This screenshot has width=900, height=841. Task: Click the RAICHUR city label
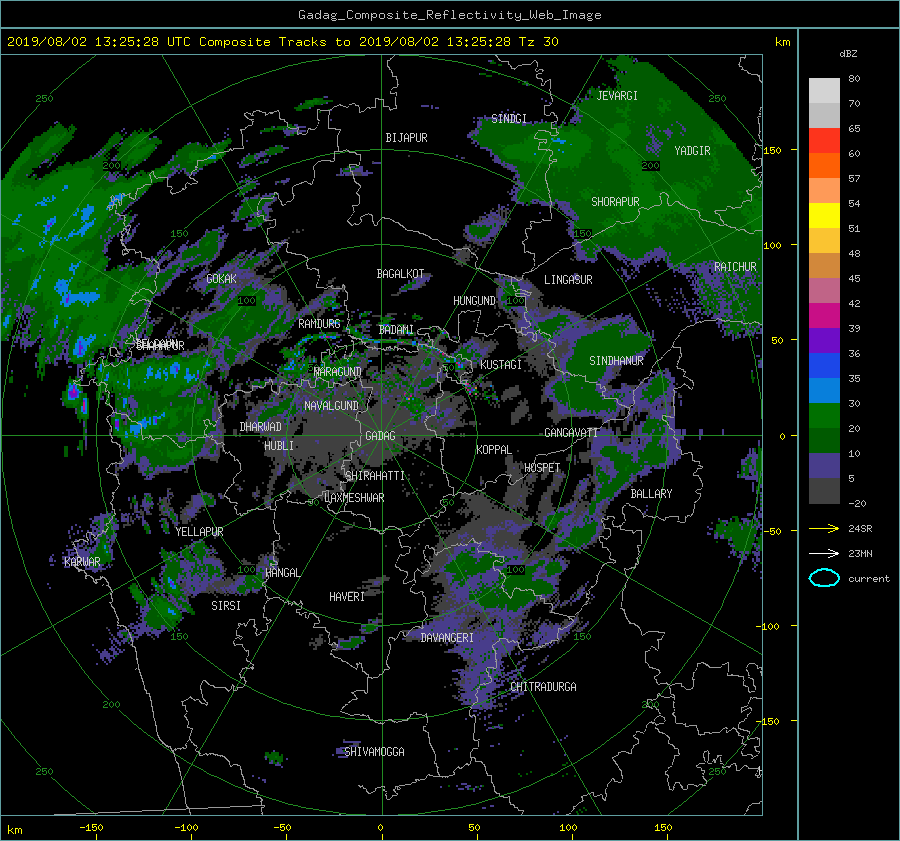point(735,267)
